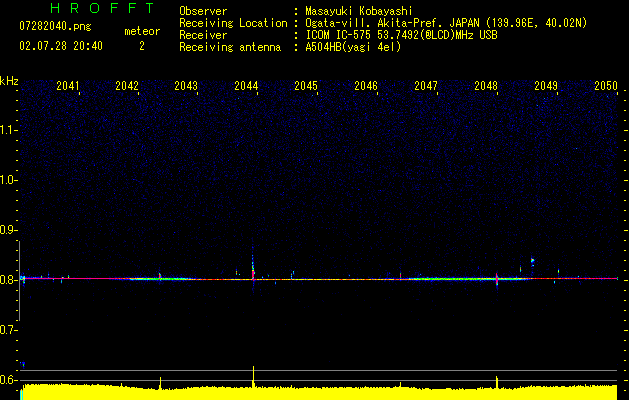
Task: Click the 2048 time axis label
Action: [x=486, y=85]
